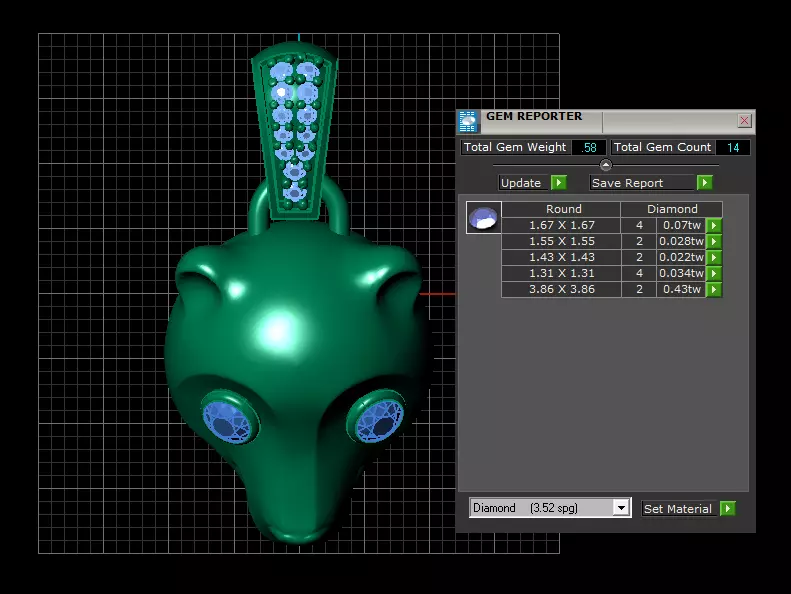Click the slider handle under Total Gem Weight
Viewport: 791px width, 594px height.
pyautogui.click(x=606, y=165)
